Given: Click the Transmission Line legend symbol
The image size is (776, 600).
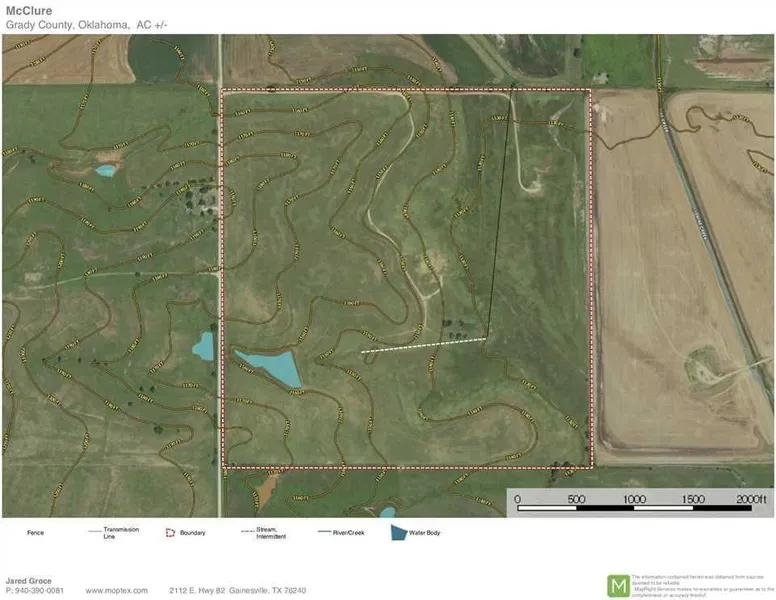Looking at the screenshot, I should (96, 531).
